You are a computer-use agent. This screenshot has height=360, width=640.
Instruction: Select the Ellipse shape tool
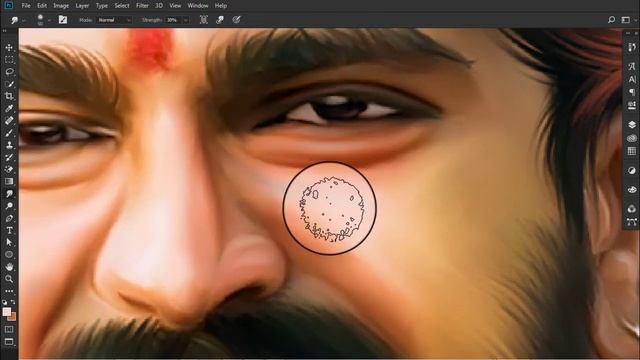coord(9,254)
